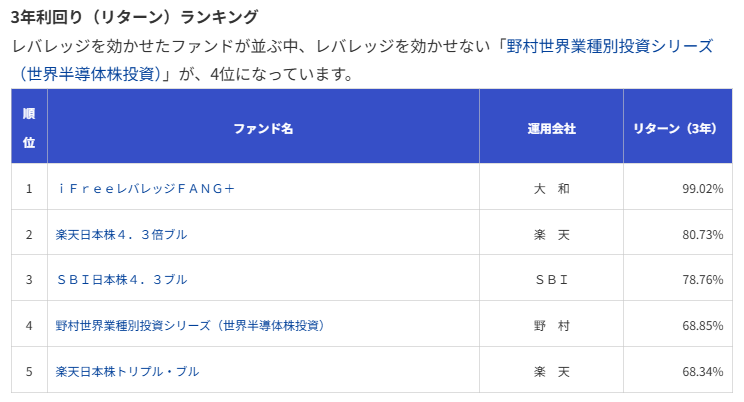Screen dimensions: 744x402
Task: Click the ファンド名 column header
Action: click(x=263, y=128)
